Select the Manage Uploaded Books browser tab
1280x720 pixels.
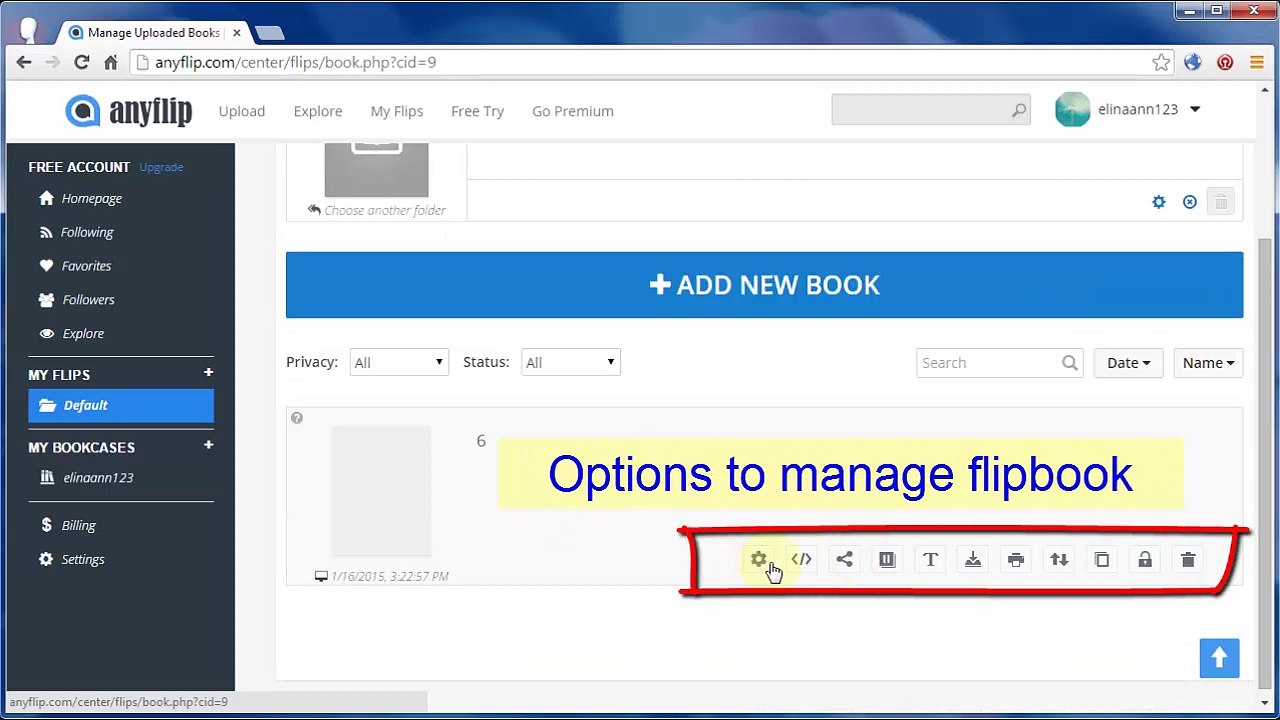coord(154,32)
